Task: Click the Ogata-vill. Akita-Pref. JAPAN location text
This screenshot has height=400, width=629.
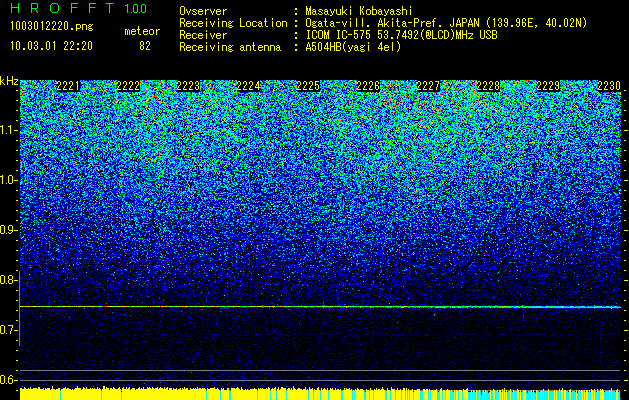Action: coord(446,23)
